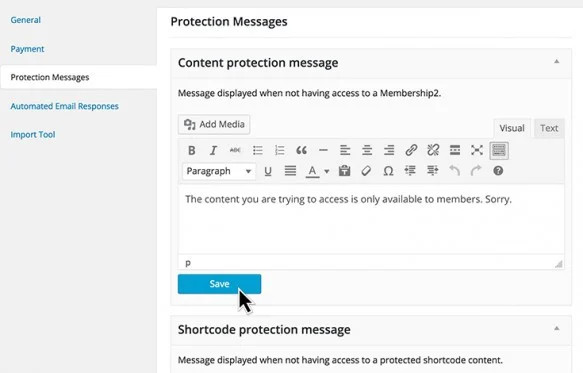Toggle Strikethrough formatting
Screen dimensions: 583x373
235,151
